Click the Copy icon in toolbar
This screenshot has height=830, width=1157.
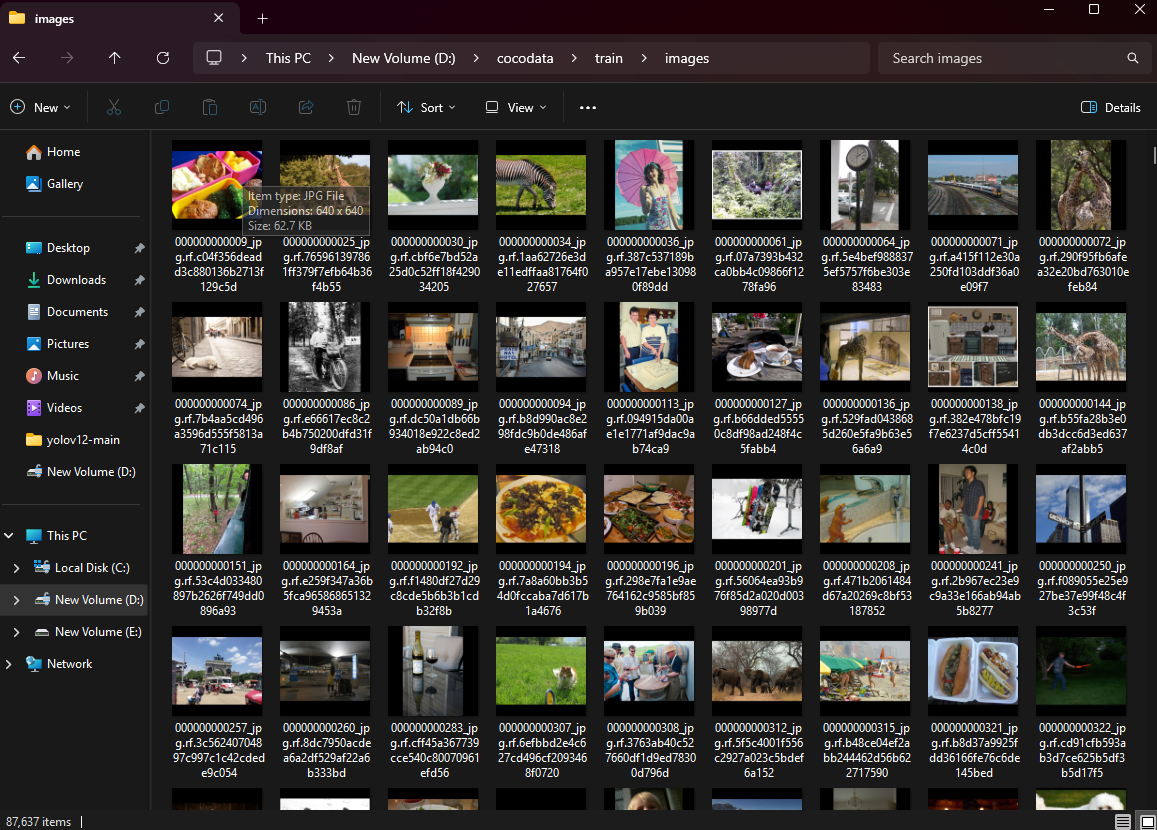click(x=162, y=107)
